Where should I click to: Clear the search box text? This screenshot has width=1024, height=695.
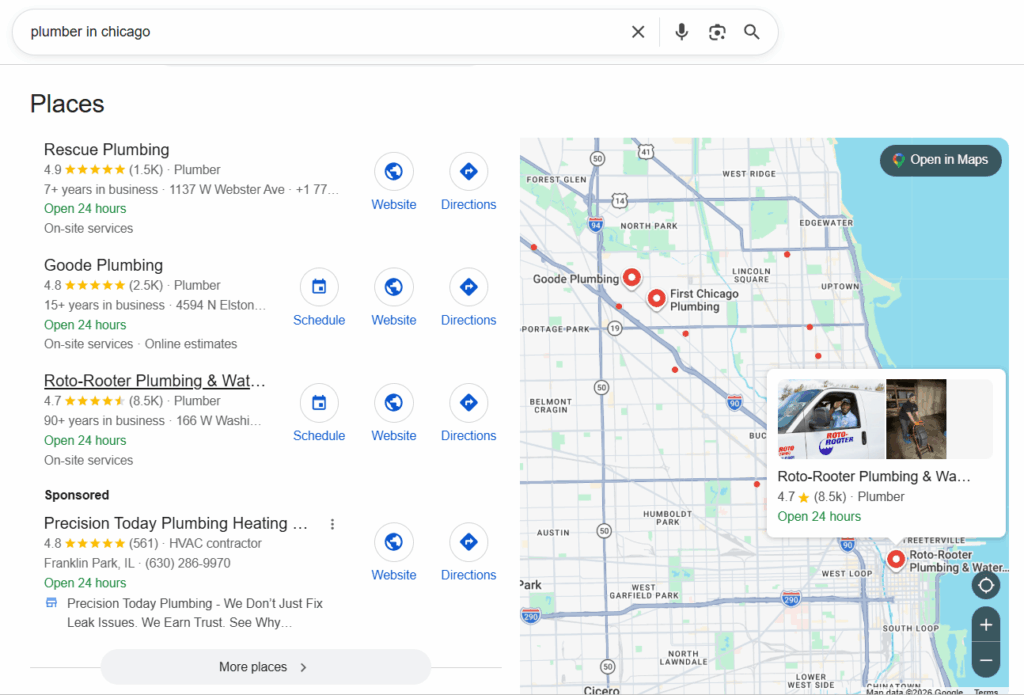(x=638, y=32)
